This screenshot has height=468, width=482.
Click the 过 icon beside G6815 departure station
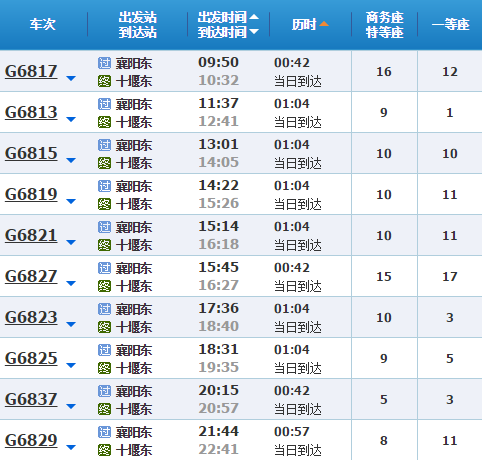click(x=104, y=145)
